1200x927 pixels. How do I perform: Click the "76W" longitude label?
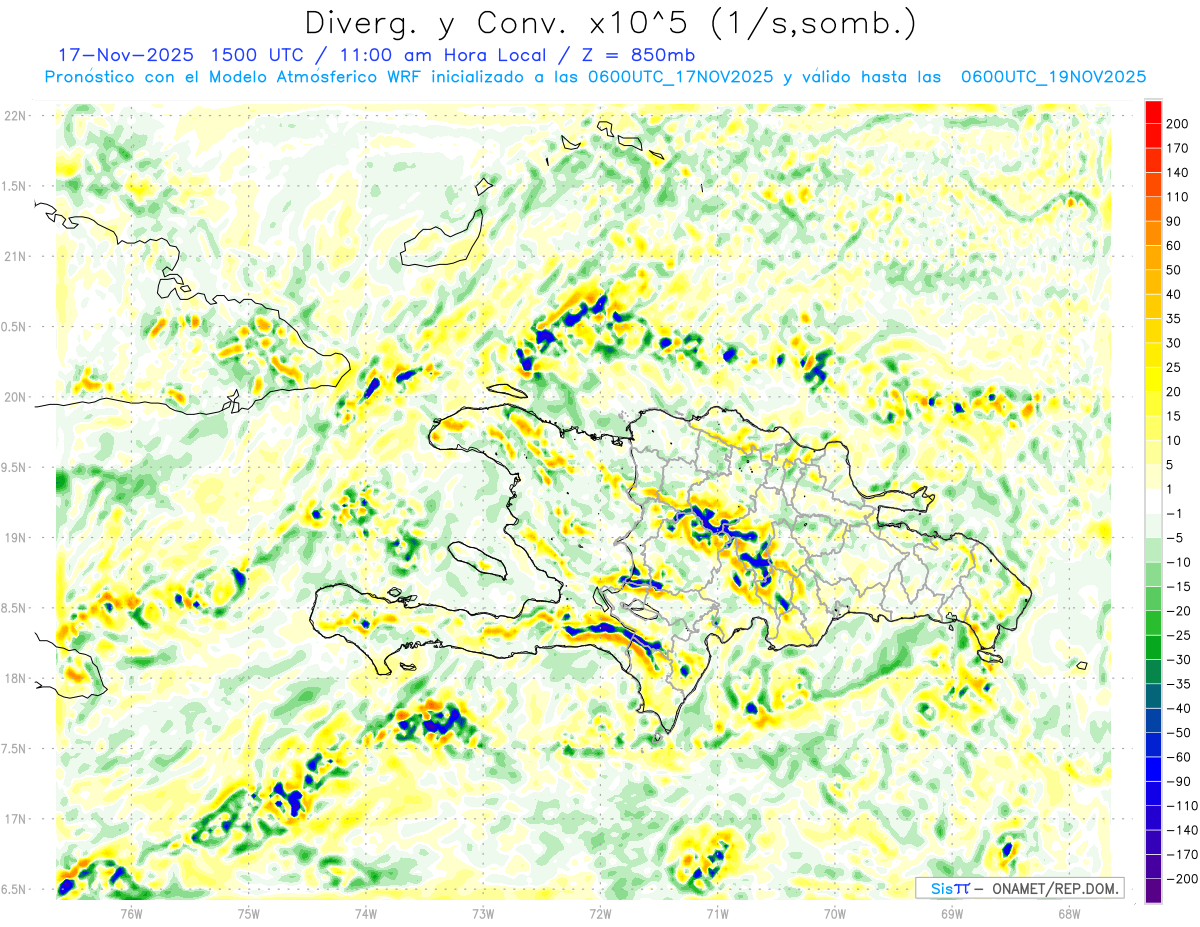pos(132,912)
